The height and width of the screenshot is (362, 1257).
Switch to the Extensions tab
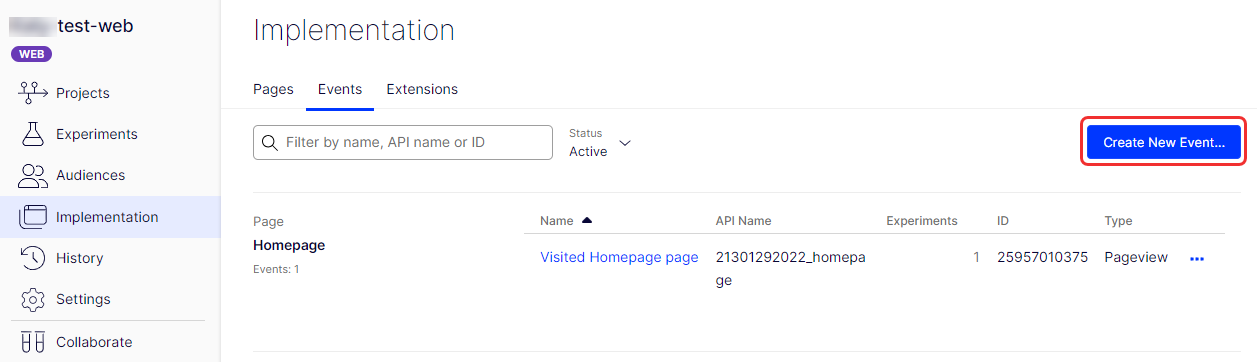[x=422, y=89]
